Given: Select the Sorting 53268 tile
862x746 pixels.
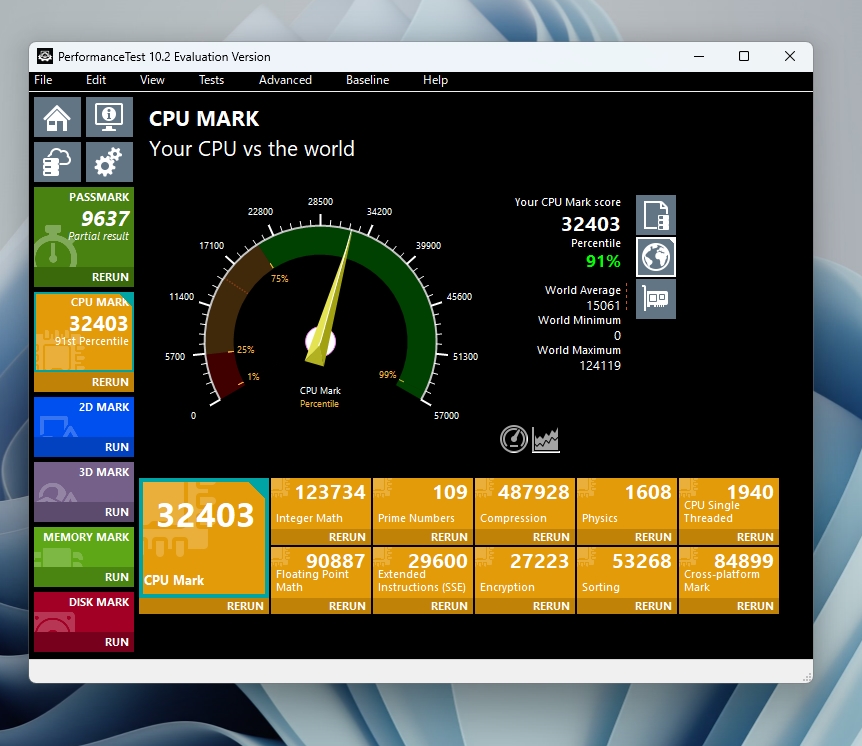Looking at the screenshot, I should (x=627, y=573).
